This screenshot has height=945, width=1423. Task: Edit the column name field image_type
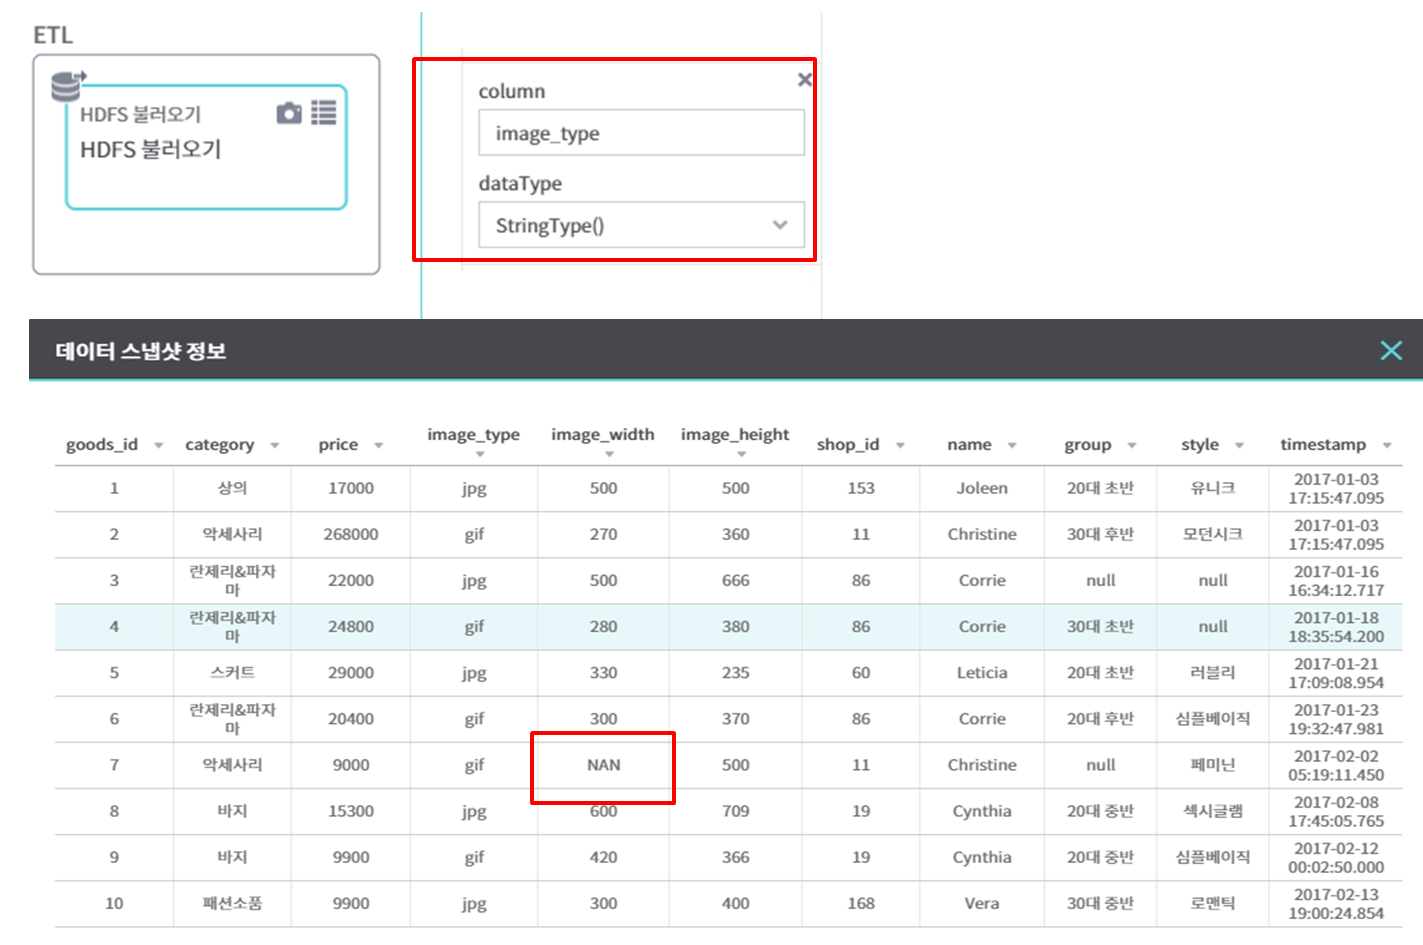click(641, 133)
